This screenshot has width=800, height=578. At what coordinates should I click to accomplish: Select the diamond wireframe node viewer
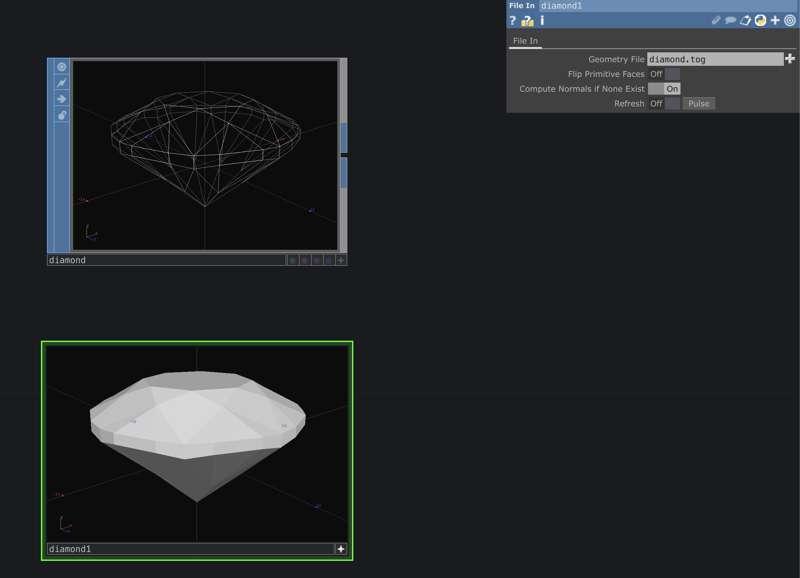coord(205,155)
